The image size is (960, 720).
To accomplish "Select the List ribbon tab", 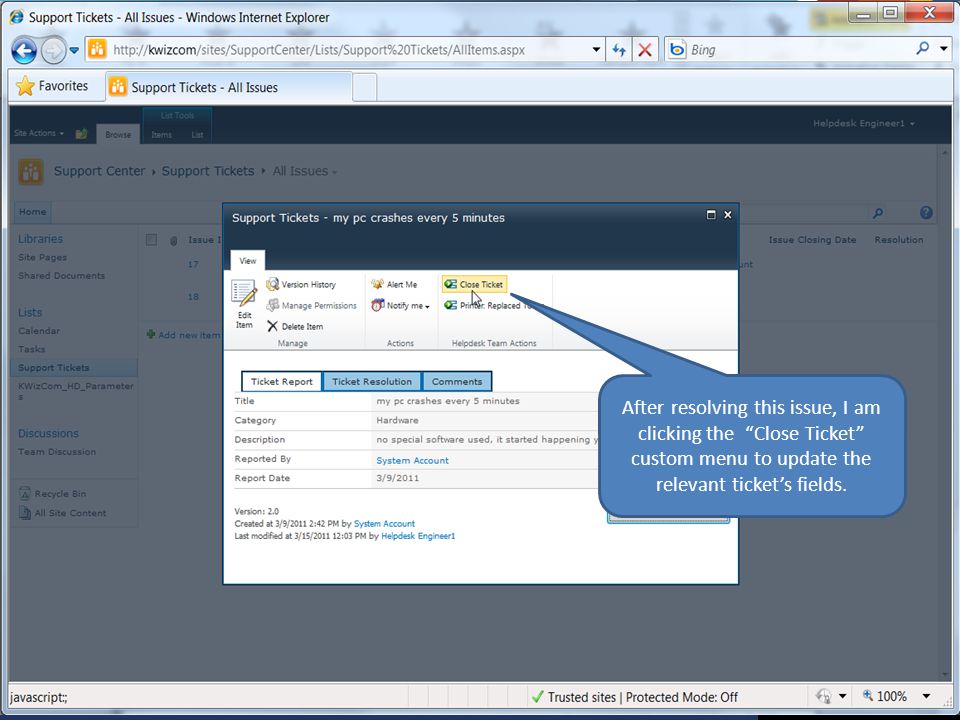I will pyautogui.click(x=197, y=135).
